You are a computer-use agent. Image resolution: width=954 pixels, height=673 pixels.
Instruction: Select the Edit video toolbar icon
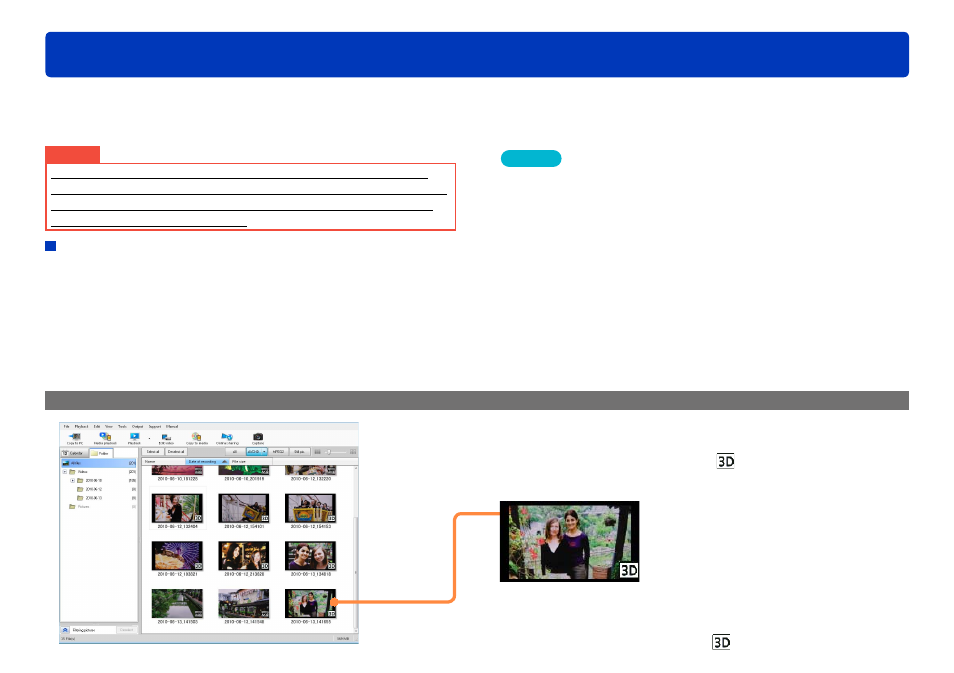tap(166, 437)
